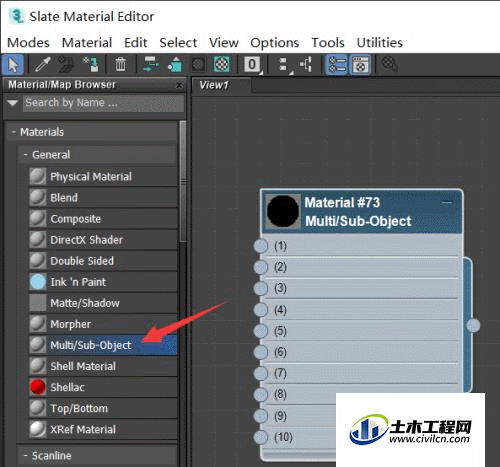Click input socket for slot (4)
This screenshot has height=467, width=500.
click(x=261, y=310)
